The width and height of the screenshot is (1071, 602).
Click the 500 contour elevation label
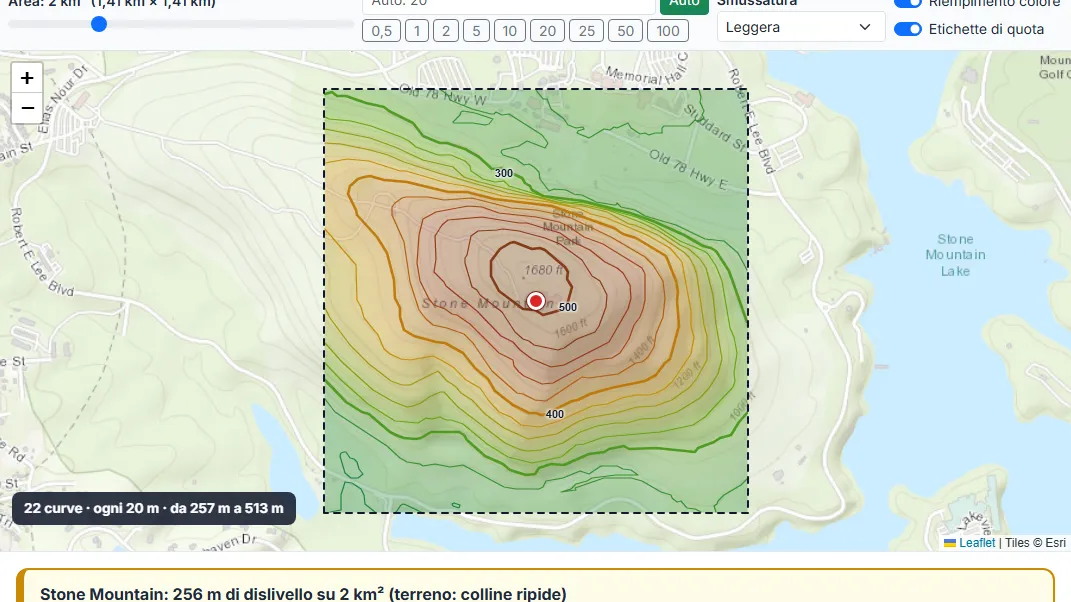(x=568, y=307)
